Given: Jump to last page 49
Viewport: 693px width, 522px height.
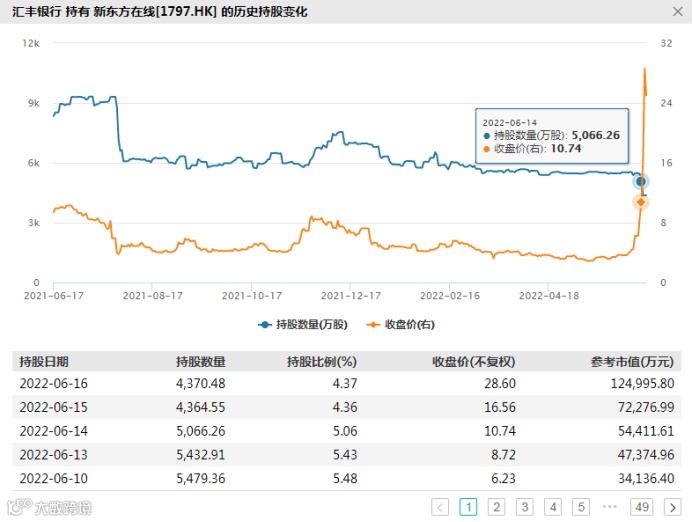Looking at the screenshot, I should [x=642, y=507].
